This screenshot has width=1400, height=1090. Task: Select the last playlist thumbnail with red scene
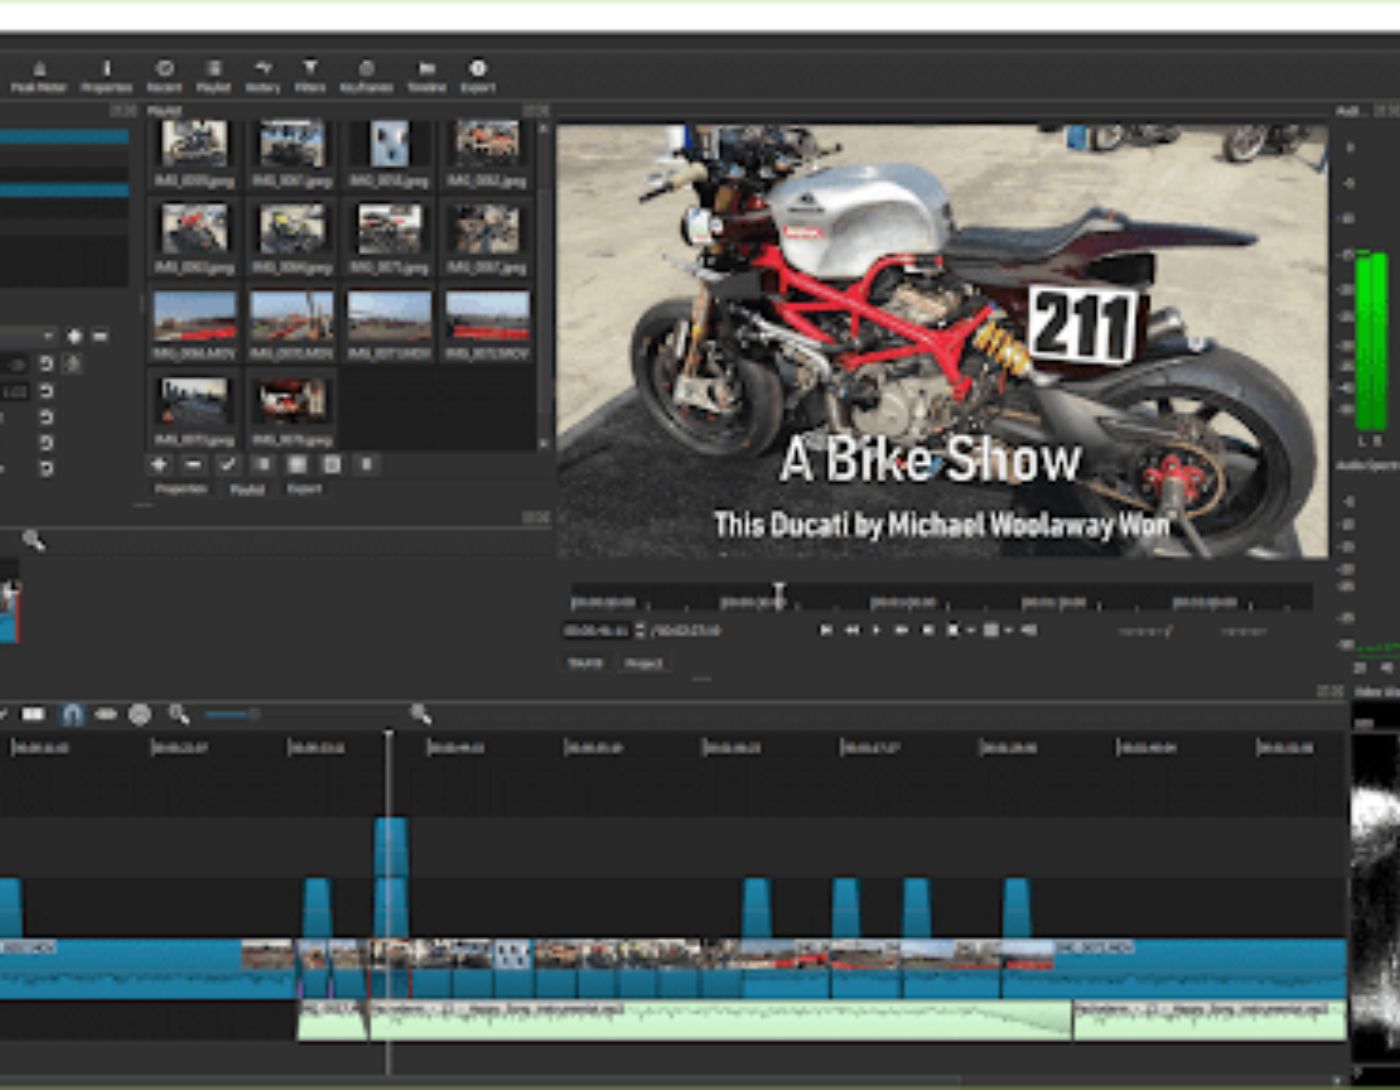[x=292, y=402]
